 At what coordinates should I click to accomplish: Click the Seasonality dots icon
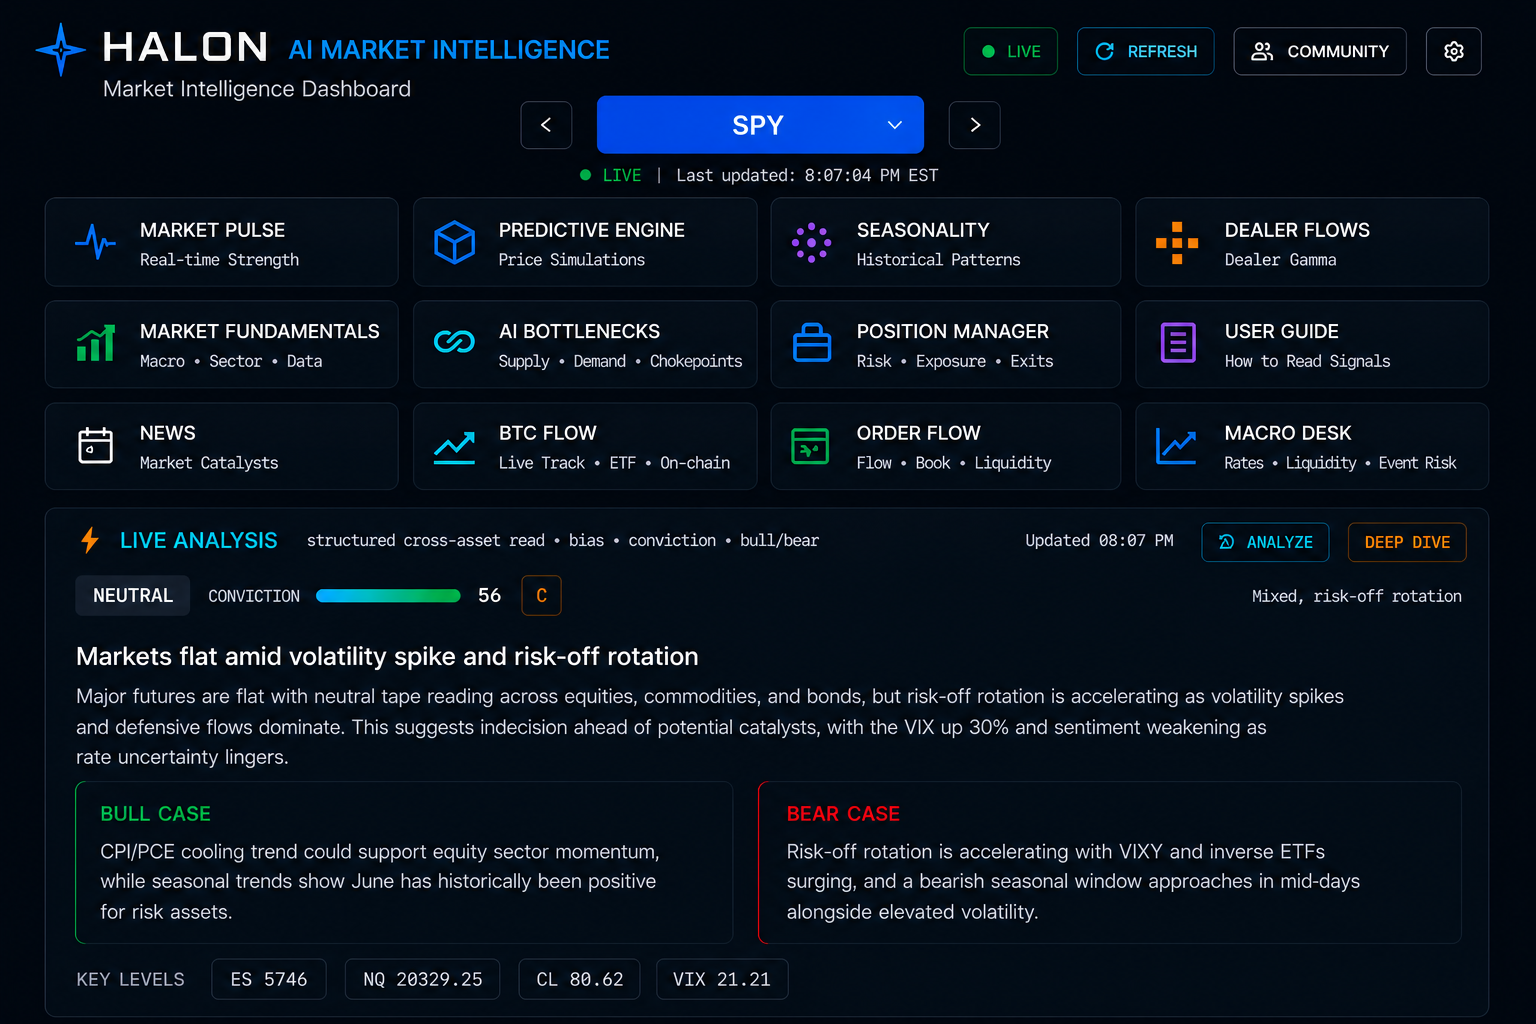pos(811,242)
